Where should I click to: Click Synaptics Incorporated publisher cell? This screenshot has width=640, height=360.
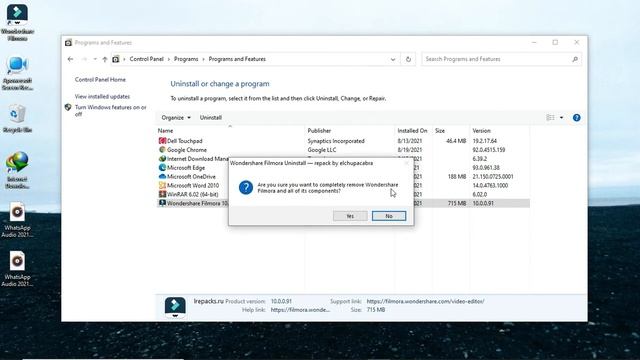point(336,141)
